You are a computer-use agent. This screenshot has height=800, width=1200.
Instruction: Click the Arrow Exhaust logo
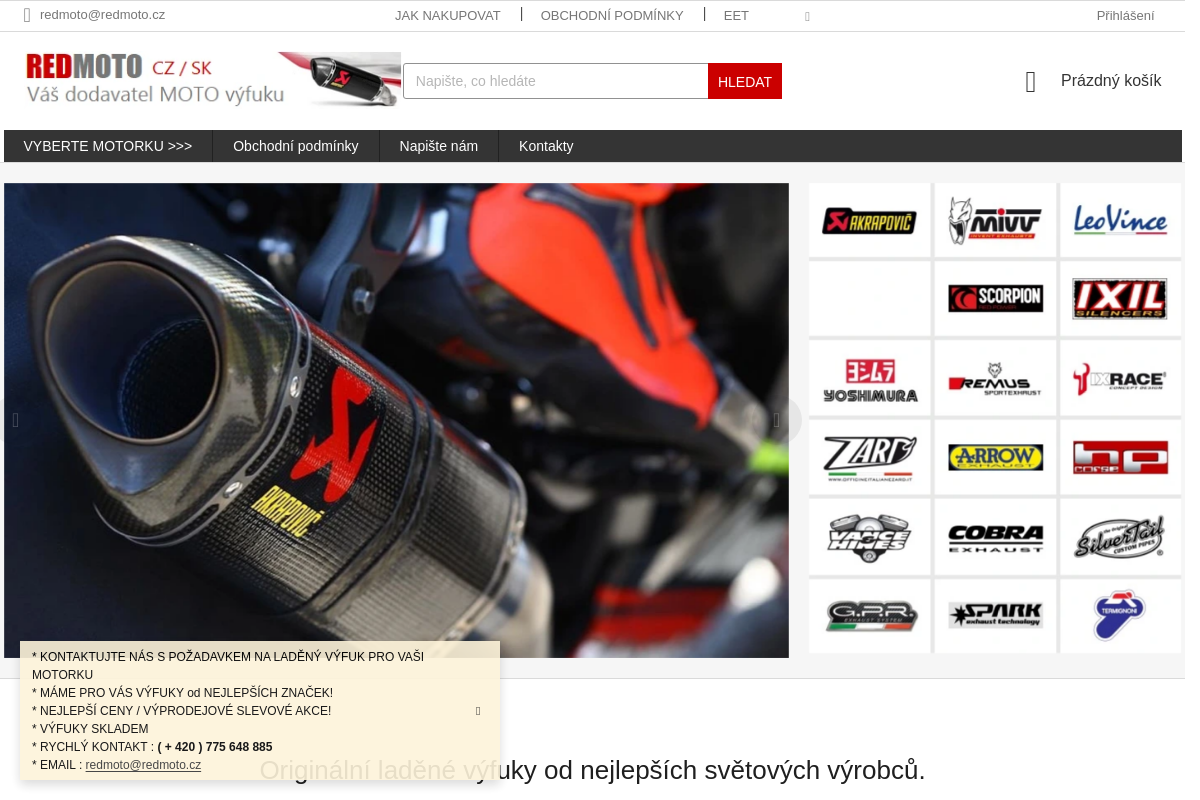(x=995, y=457)
